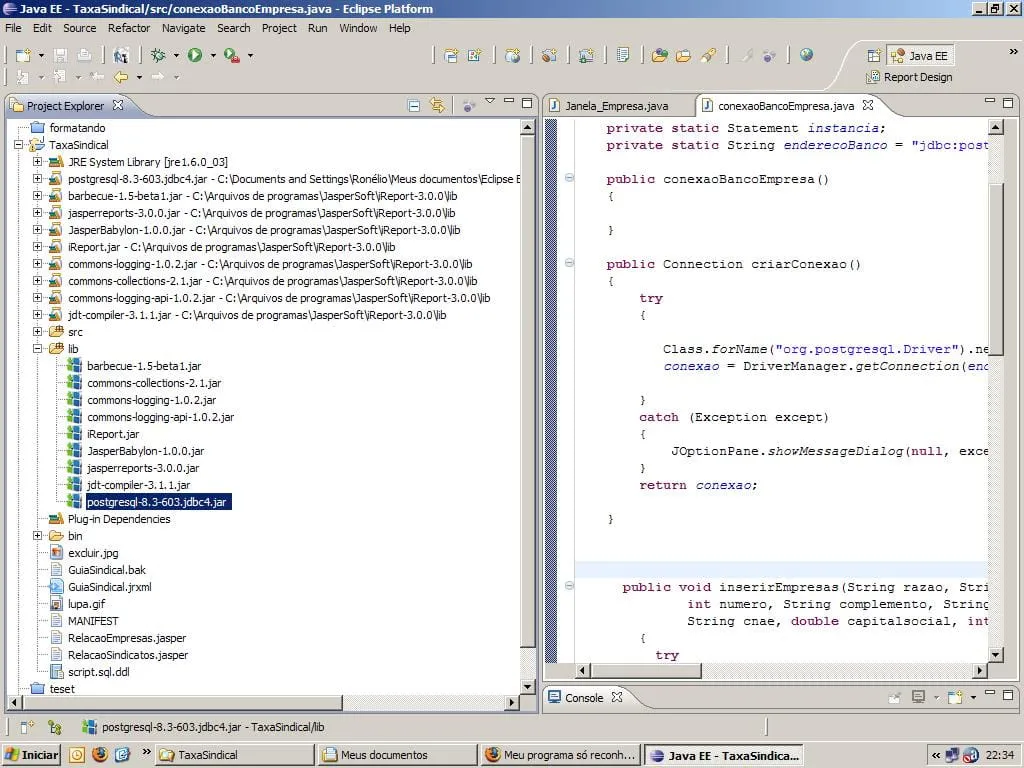
Task: Click the open web browser globe icon
Action: [x=806, y=56]
